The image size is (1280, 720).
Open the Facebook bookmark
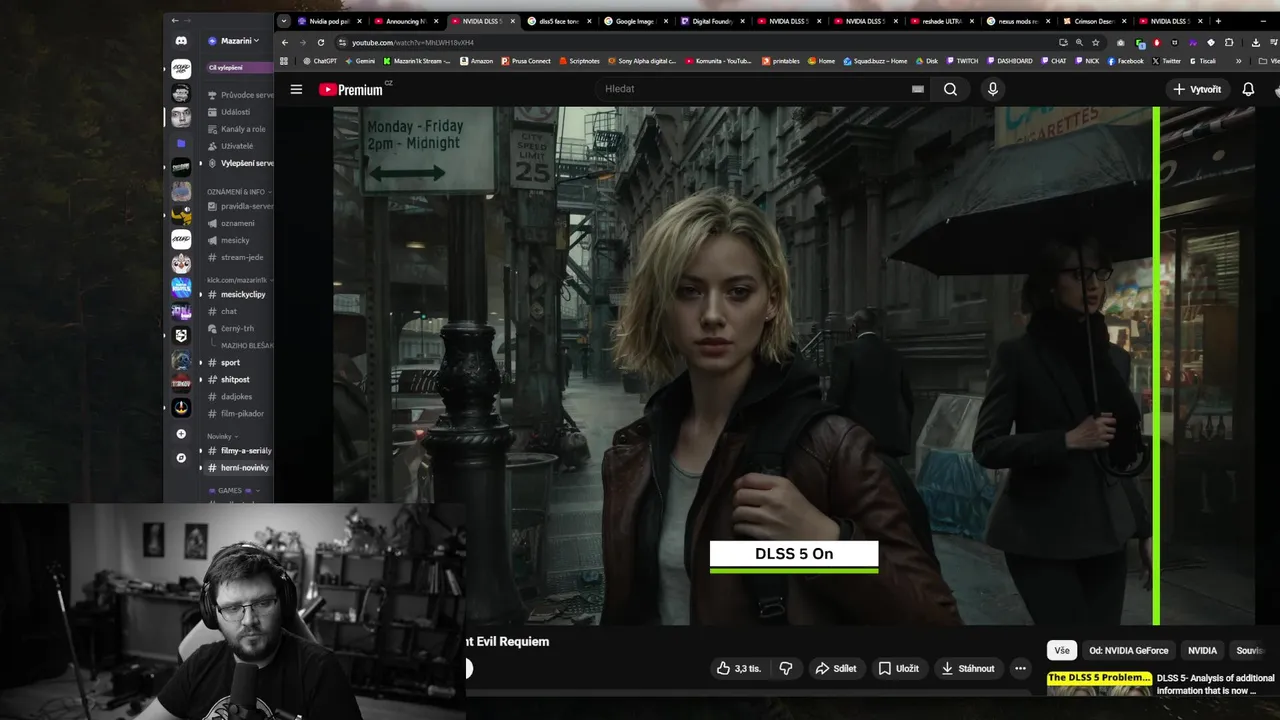pos(1125,61)
